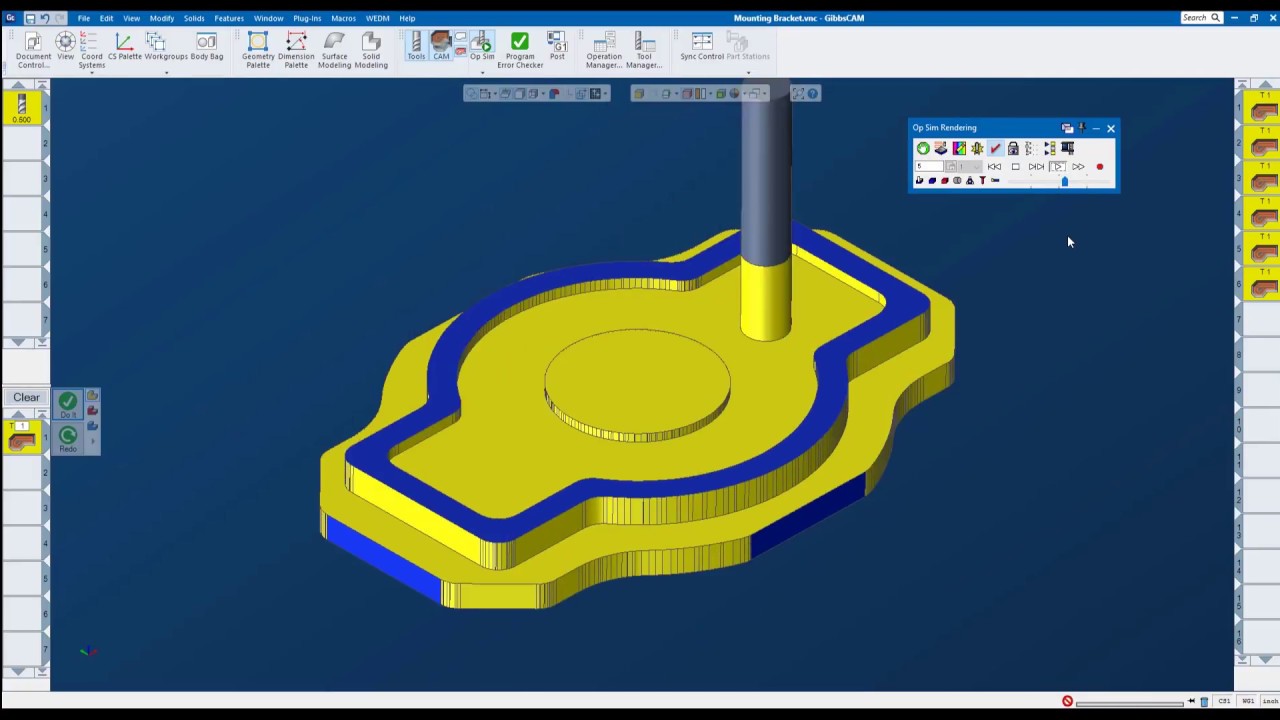Click the Clear button
The height and width of the screenshot is (720, 1280).
(x=26, y=397)
